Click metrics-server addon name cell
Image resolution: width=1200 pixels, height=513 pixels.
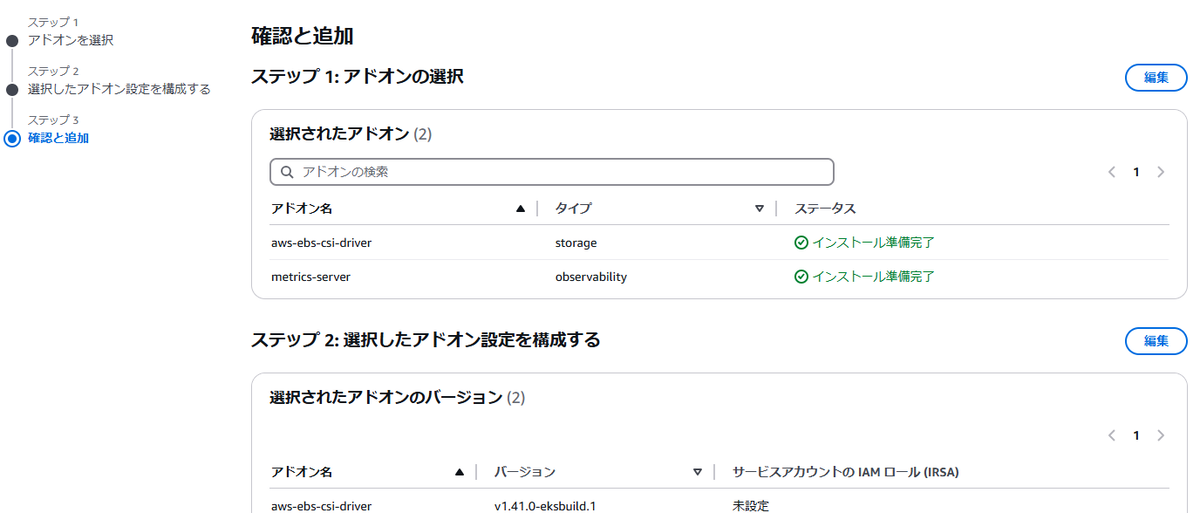(x=311, y=277)
